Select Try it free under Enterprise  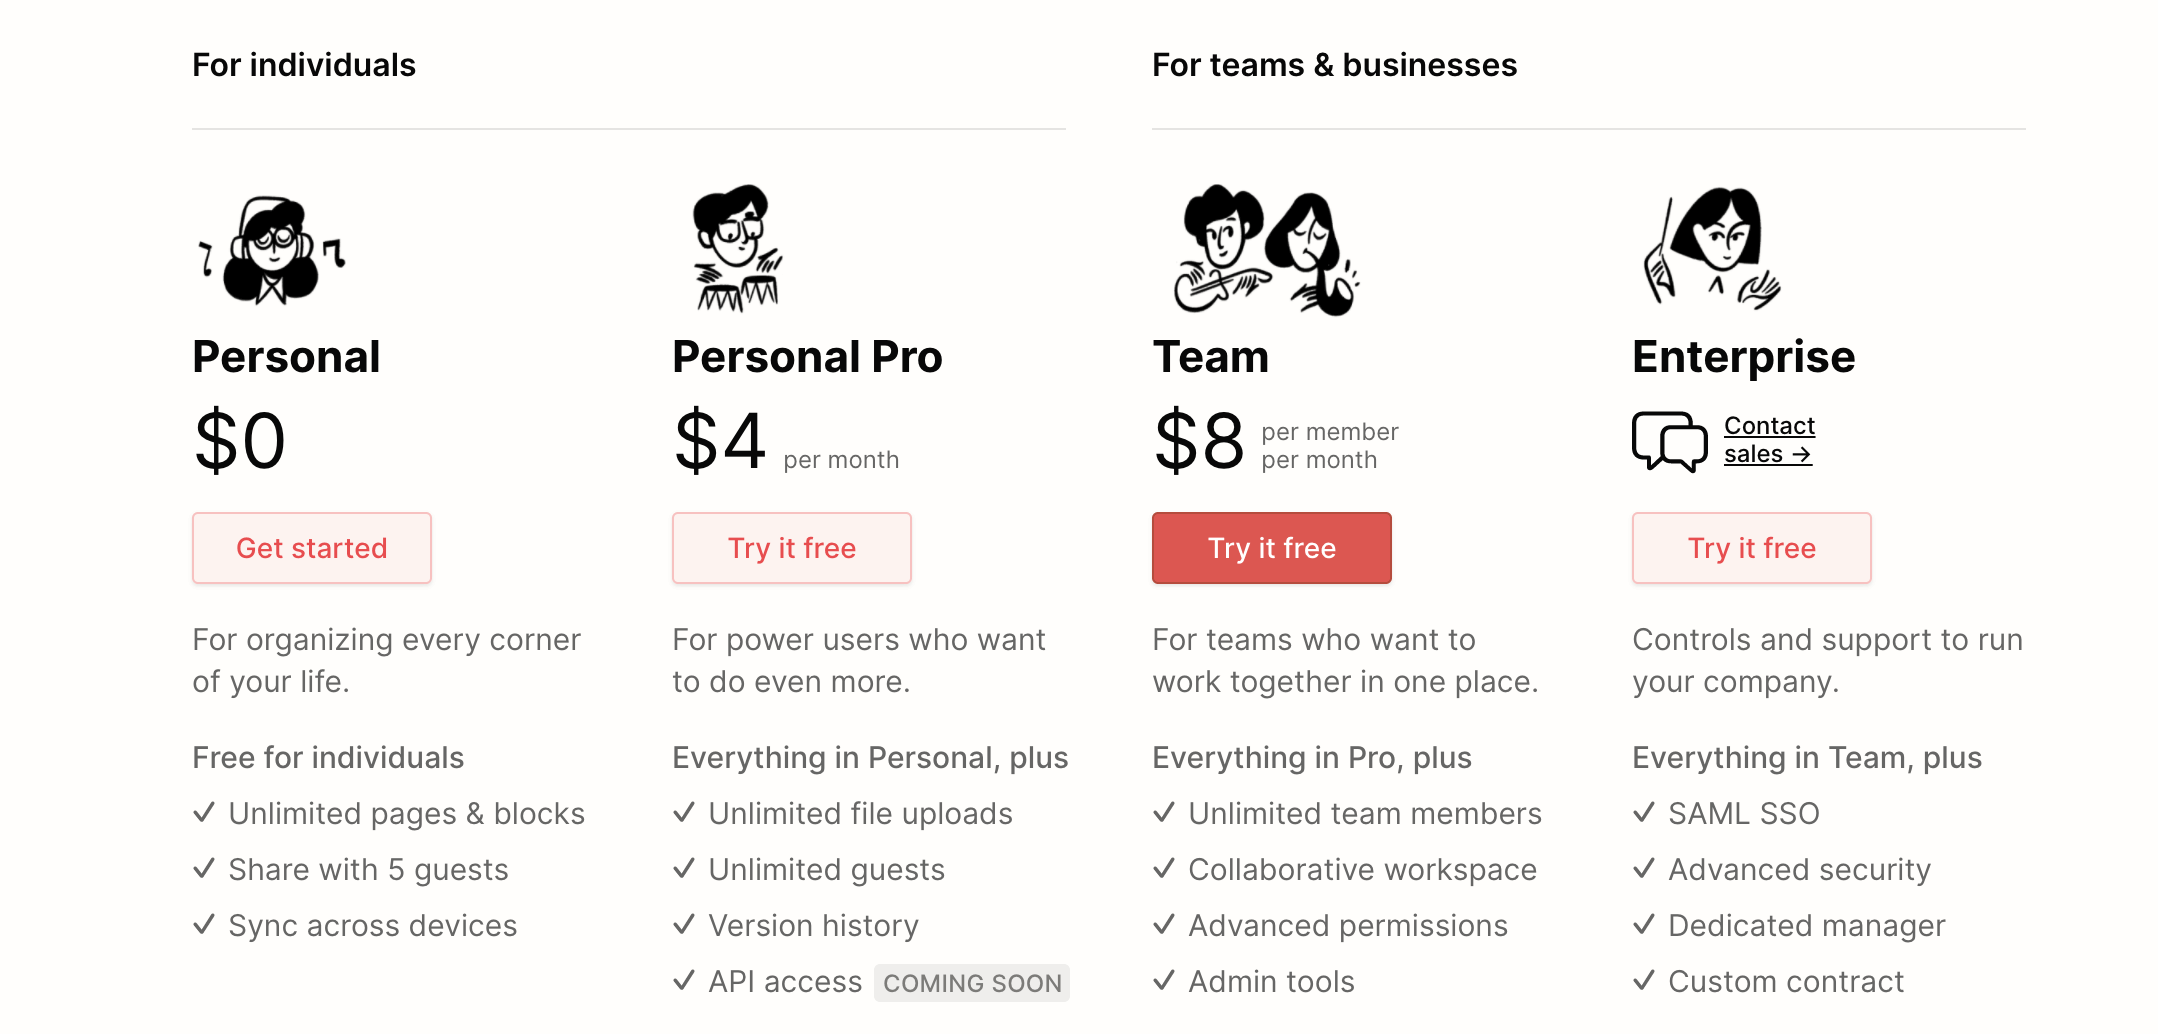1752,548
